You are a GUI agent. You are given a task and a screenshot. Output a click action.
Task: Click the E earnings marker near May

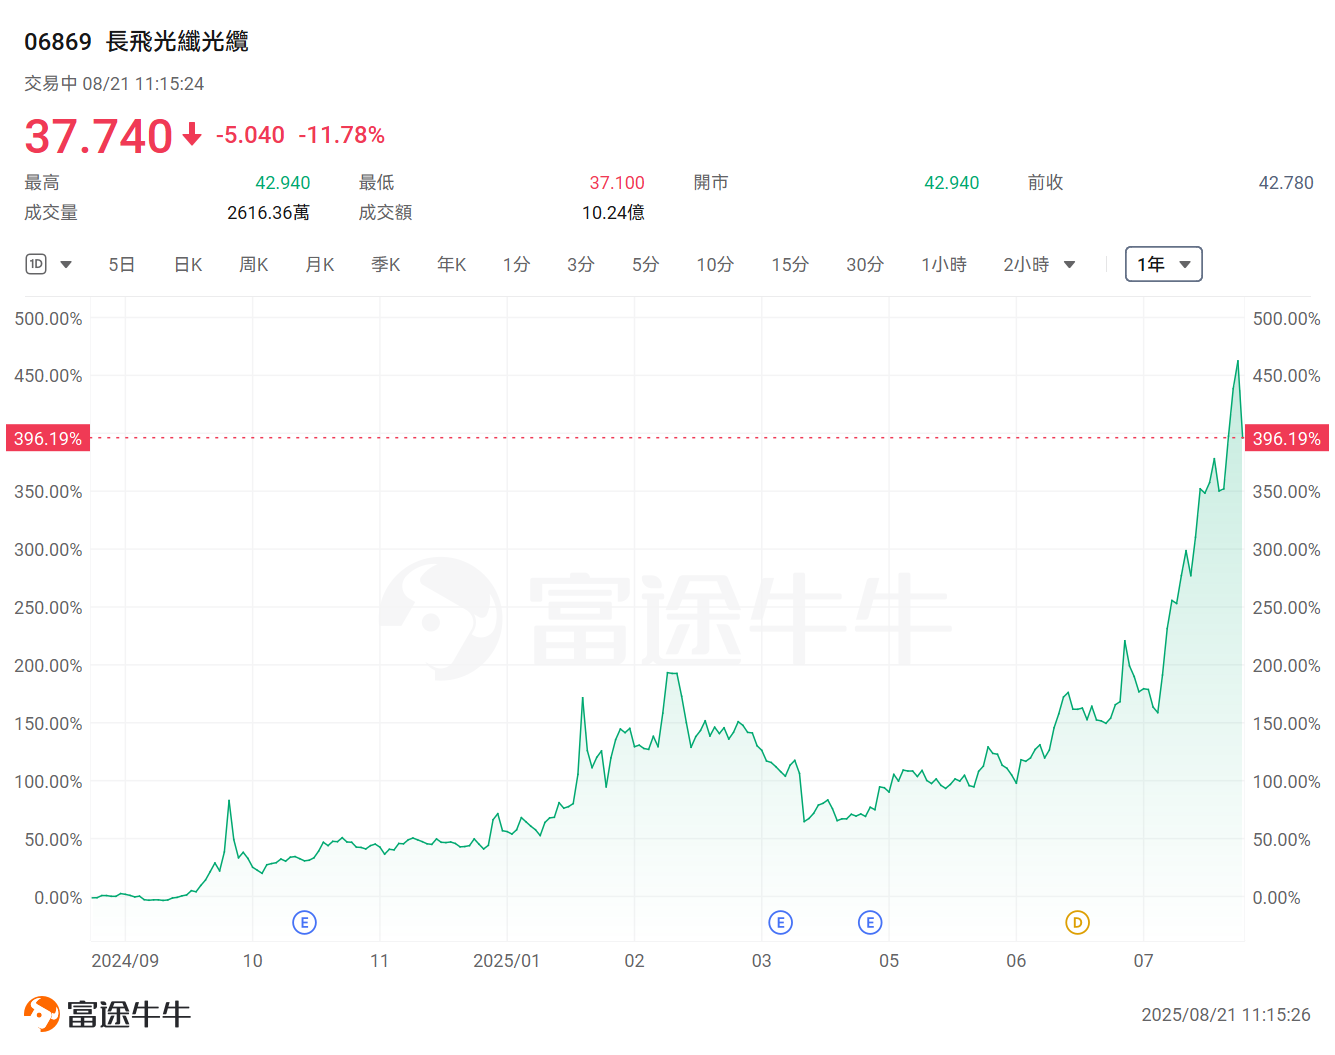[870, 922]
